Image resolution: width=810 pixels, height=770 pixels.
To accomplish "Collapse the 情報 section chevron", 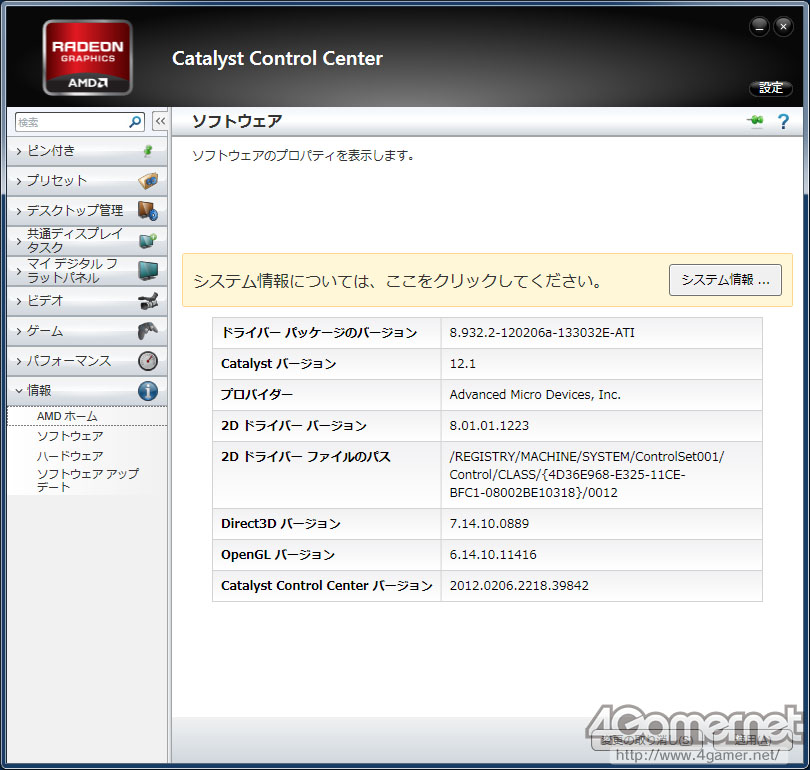I will (x=19, y=391).
